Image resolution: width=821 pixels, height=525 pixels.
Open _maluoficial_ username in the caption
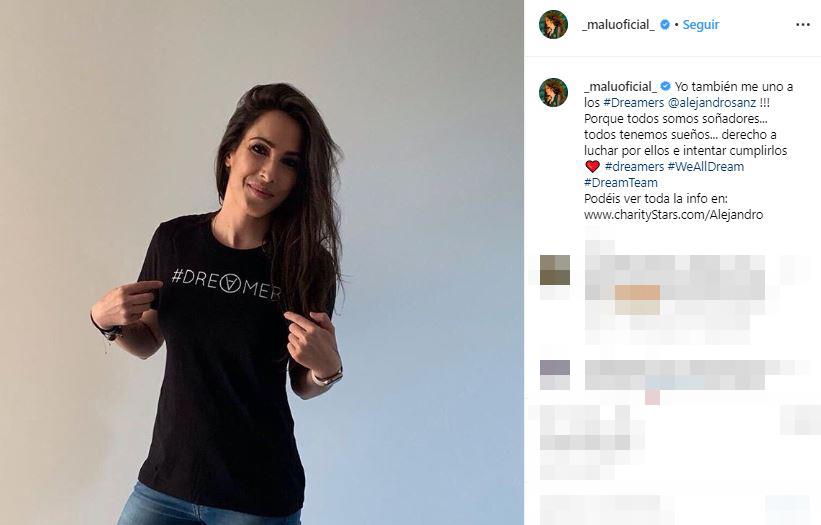[x=620, y=86]
